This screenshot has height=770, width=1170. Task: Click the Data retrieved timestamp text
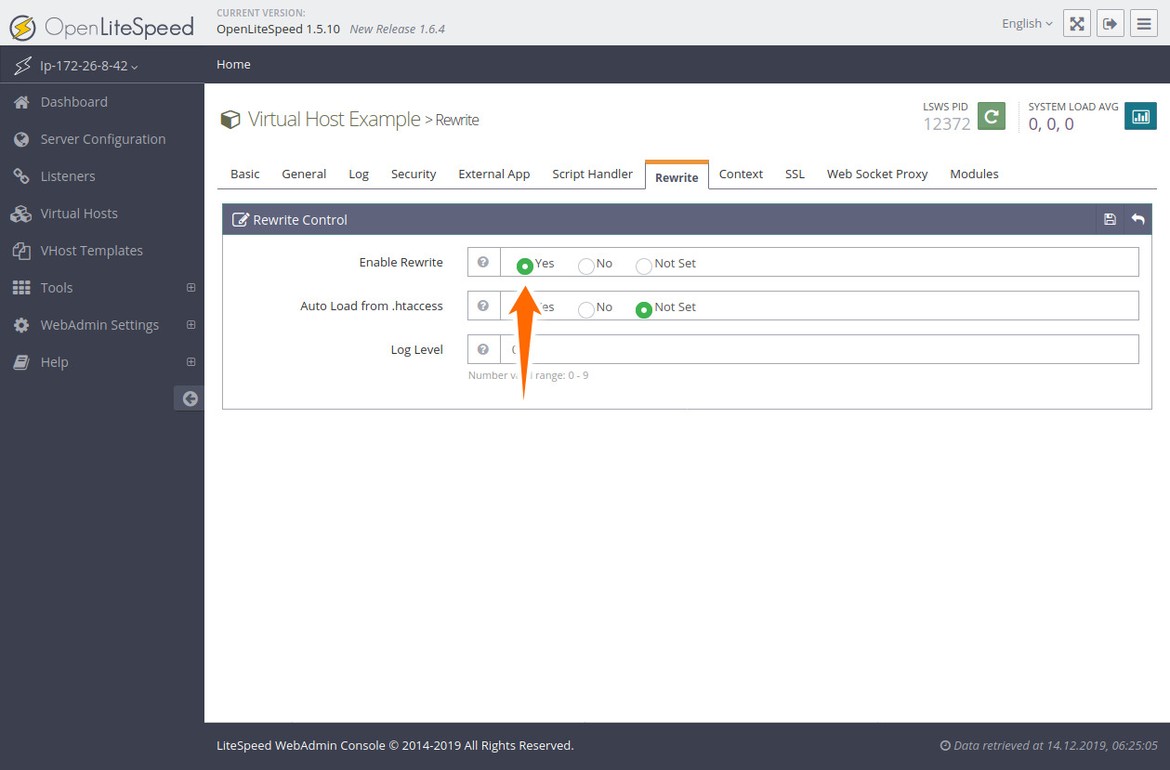coord(1049,745)
